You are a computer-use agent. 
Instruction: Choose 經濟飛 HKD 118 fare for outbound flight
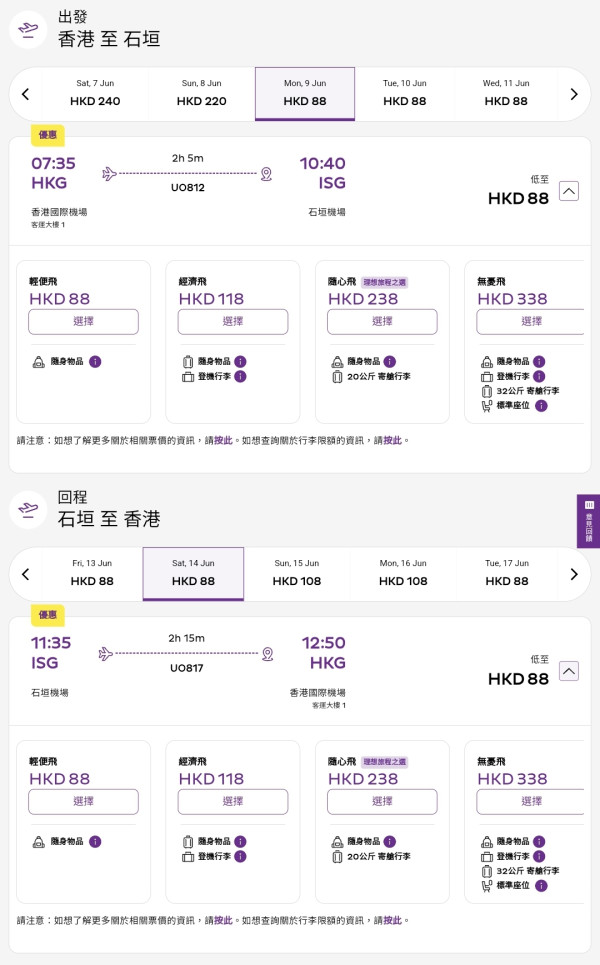click(x=233, y=321)
